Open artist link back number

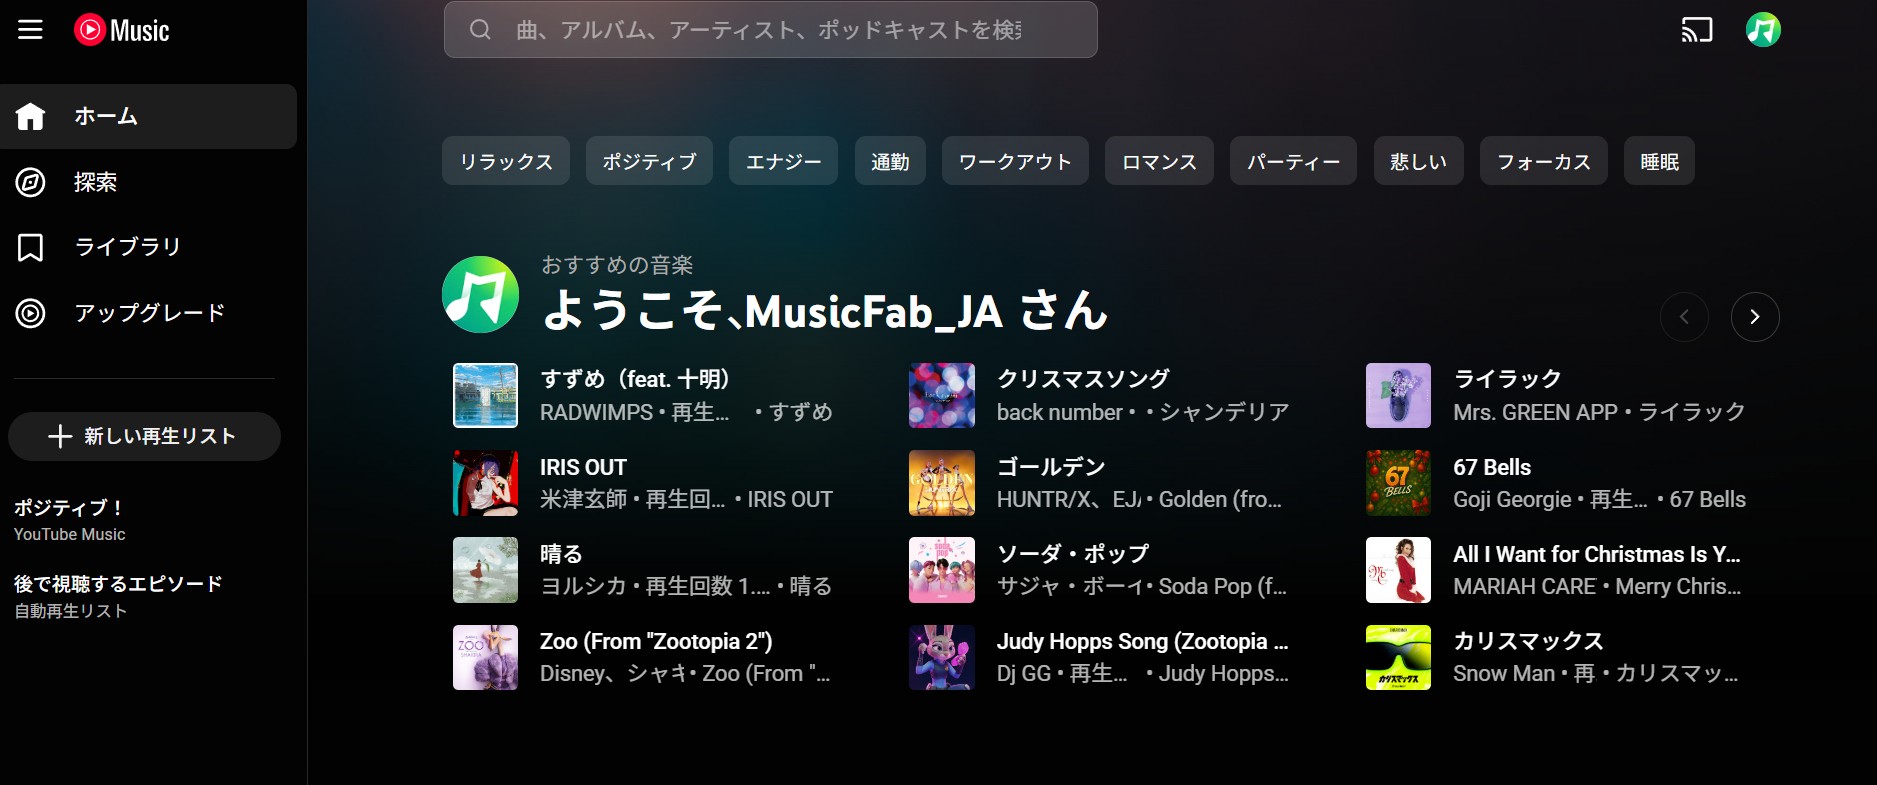[1060, 412]
